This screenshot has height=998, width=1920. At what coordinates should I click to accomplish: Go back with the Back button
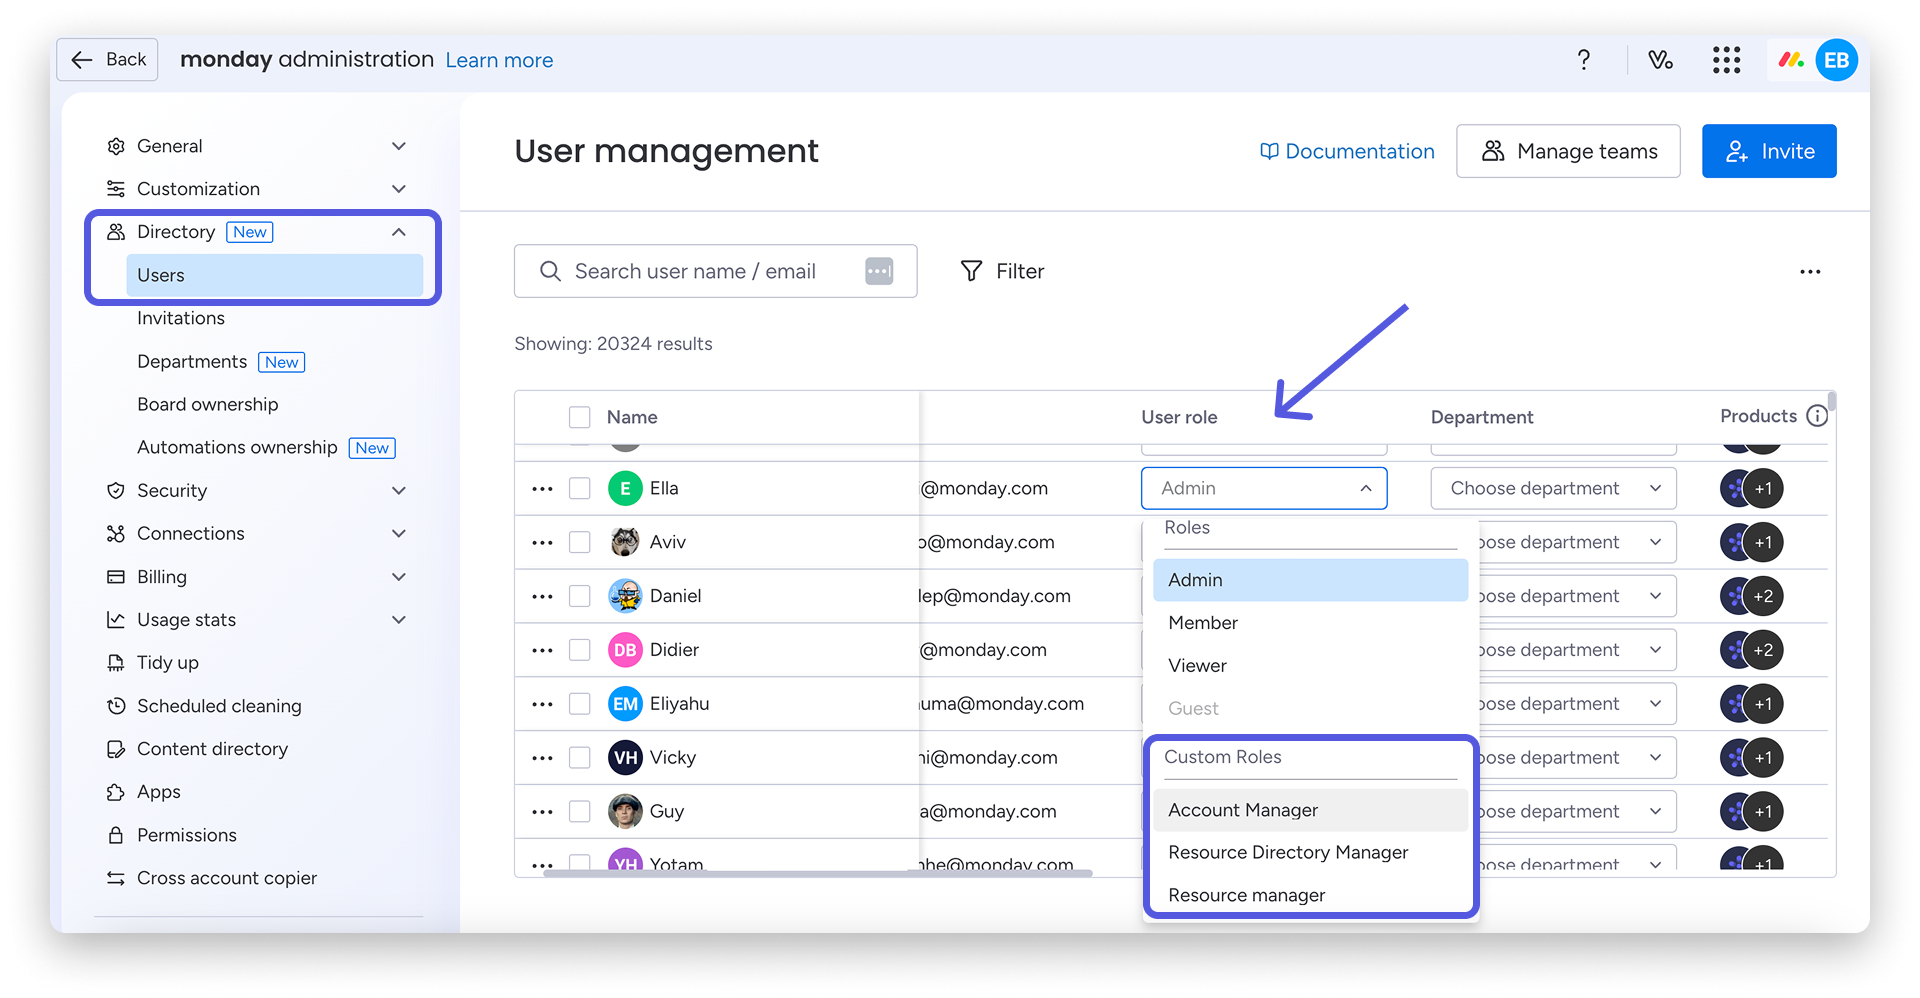(x=108, y=59)
